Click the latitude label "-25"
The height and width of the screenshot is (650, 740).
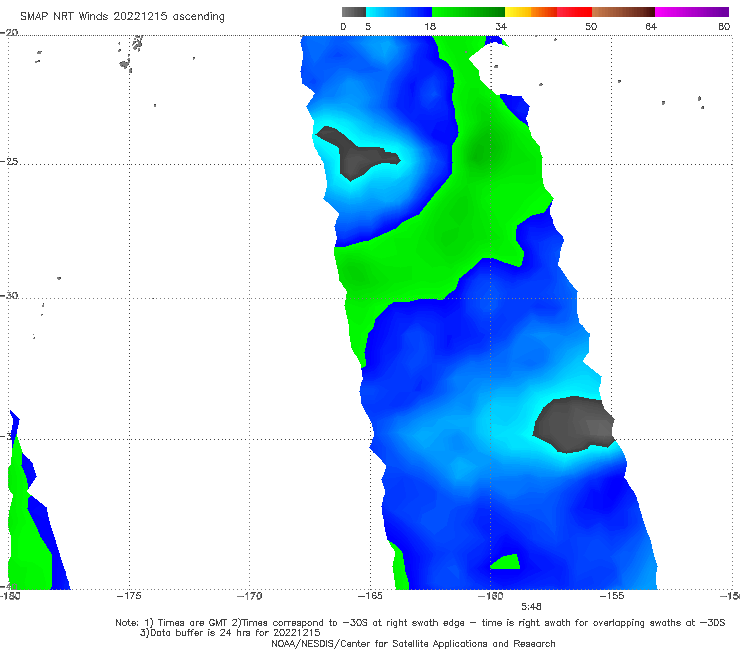[9, 161]
